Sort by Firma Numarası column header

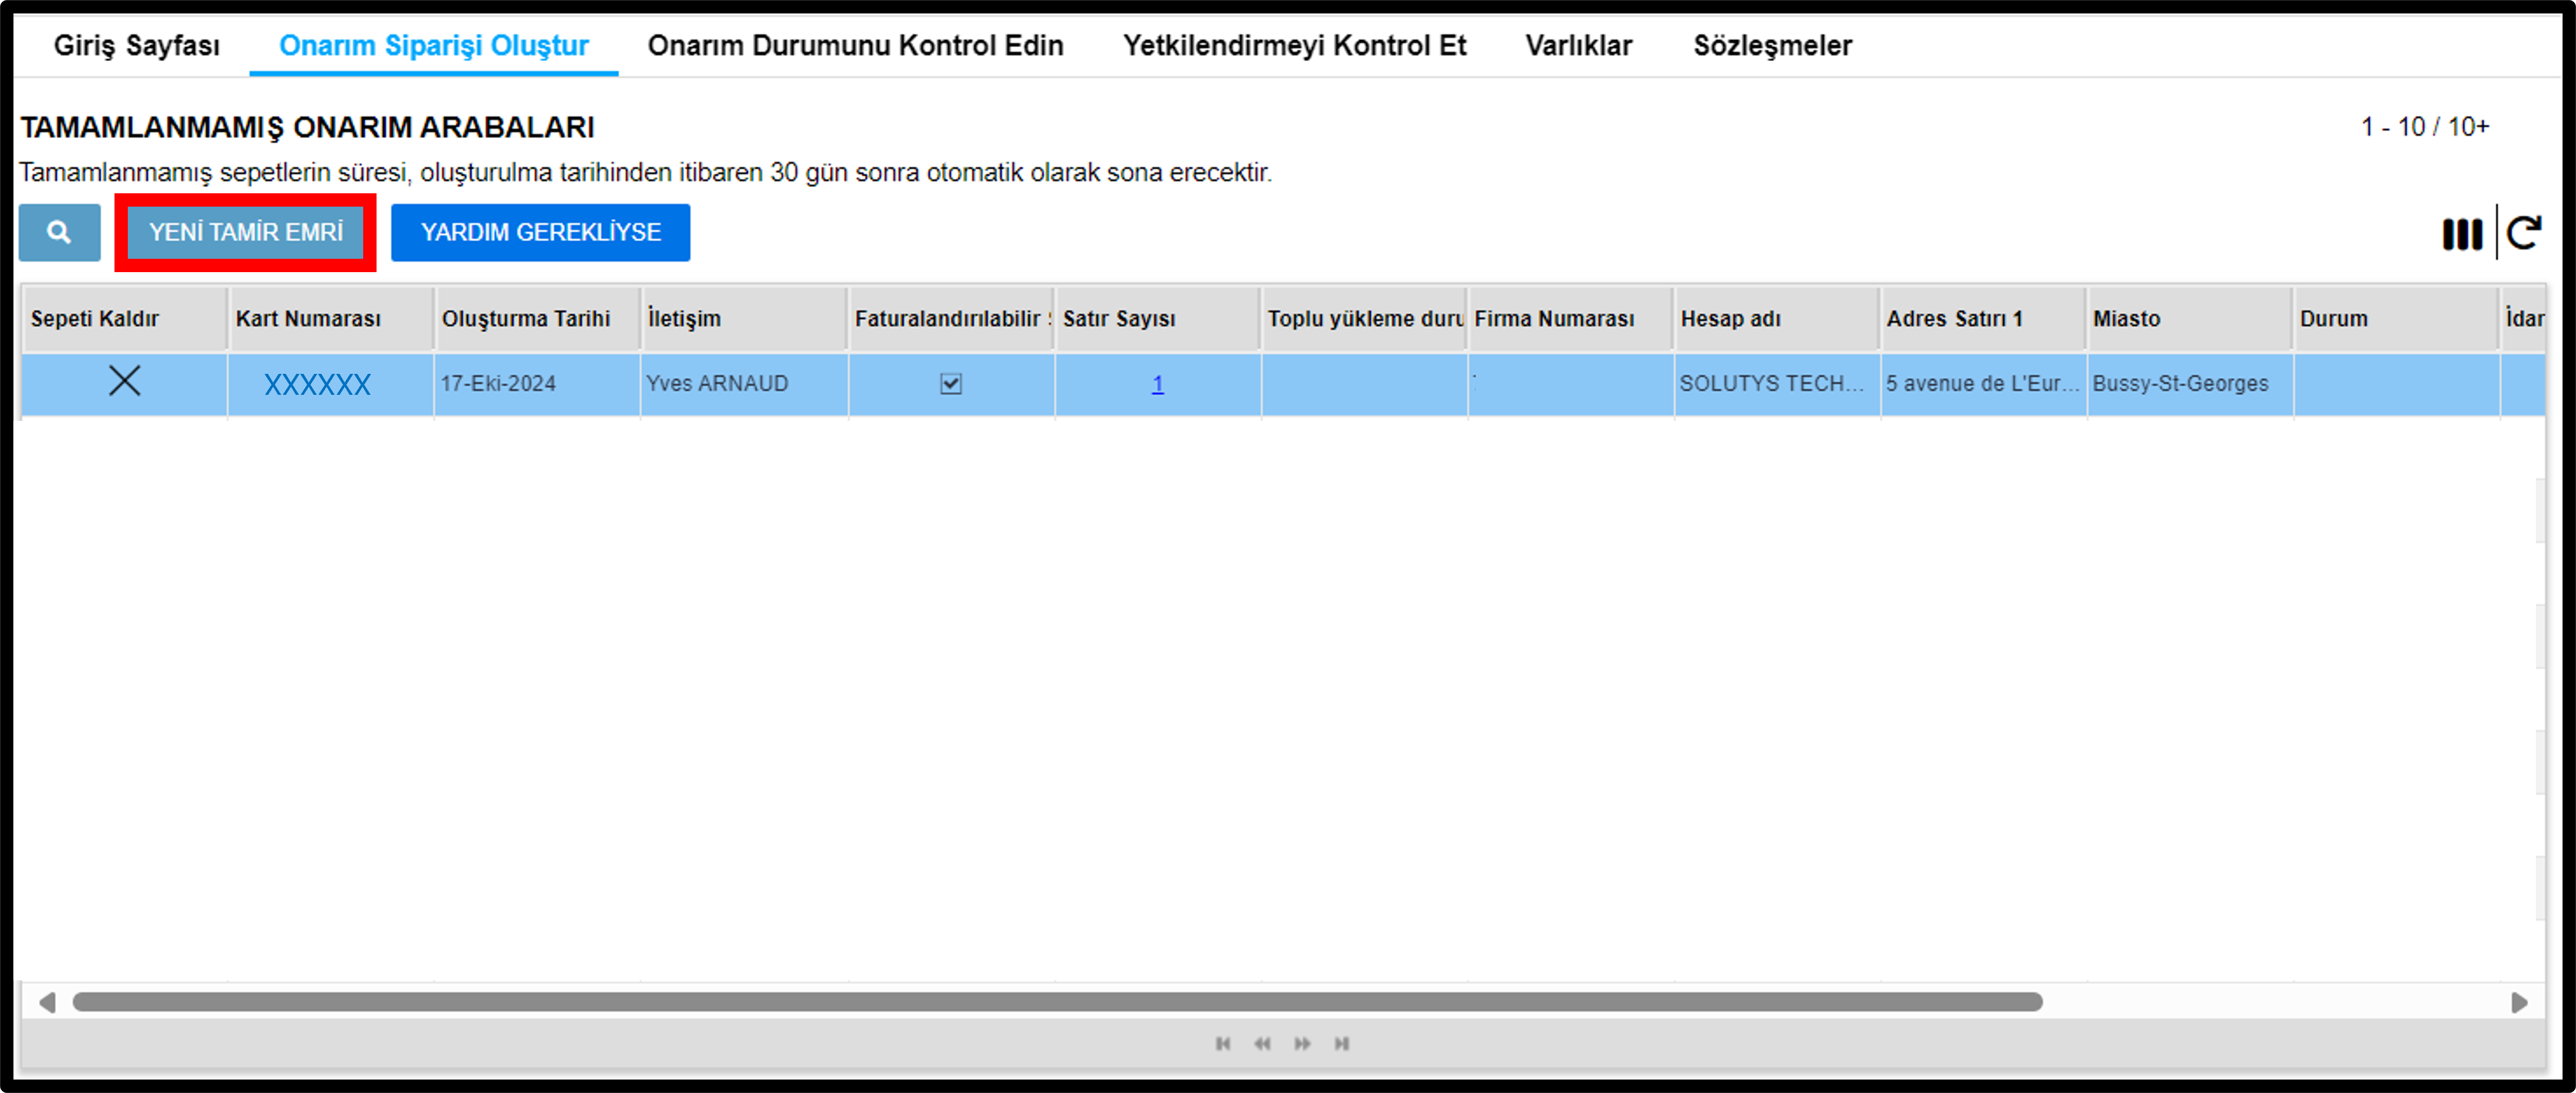[x=1570, y=318]
